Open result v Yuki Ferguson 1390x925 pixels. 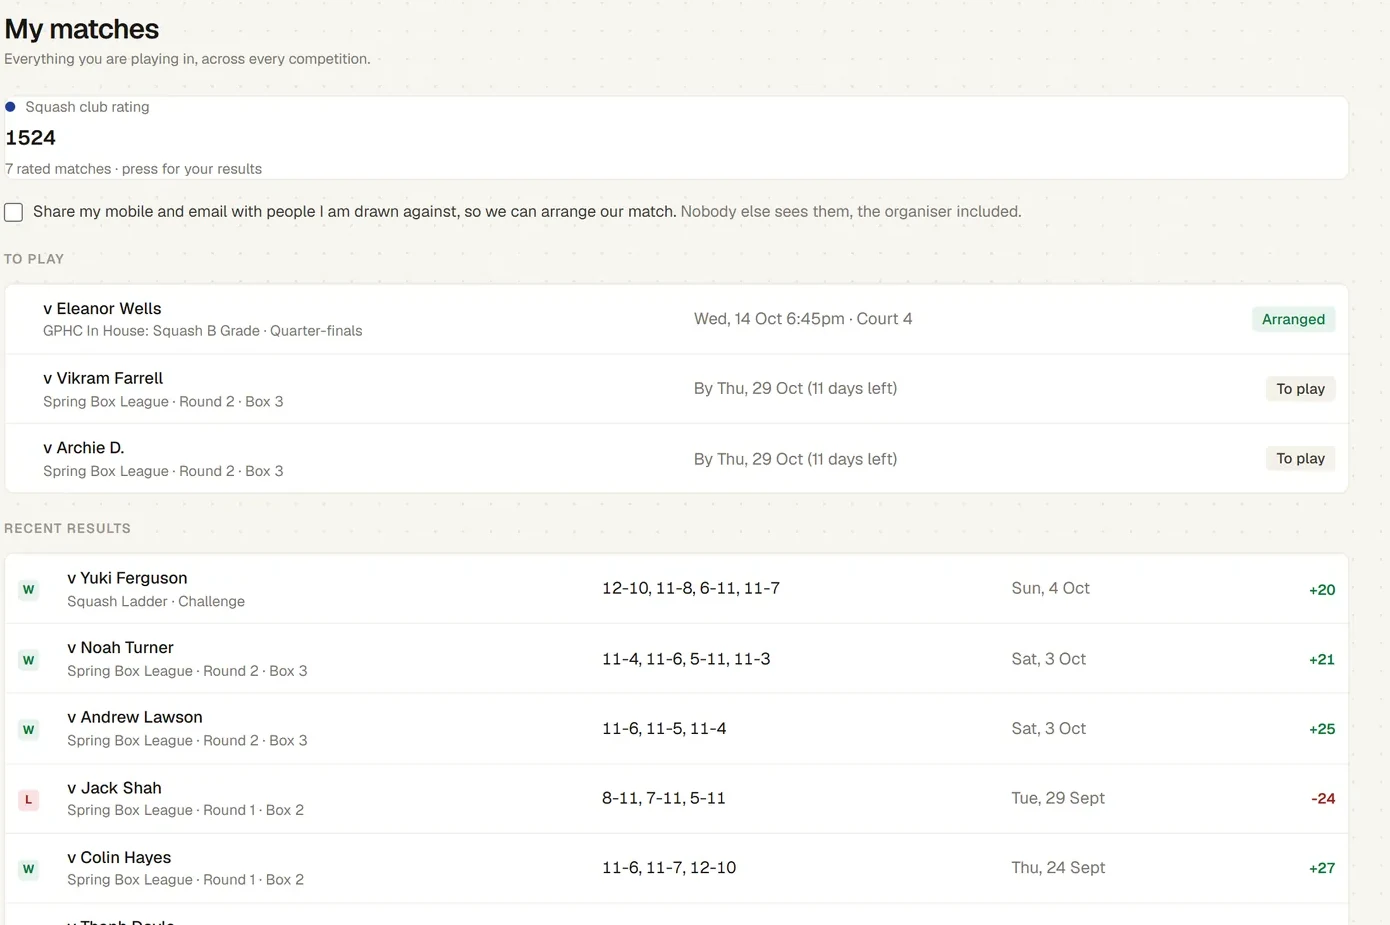676,589
